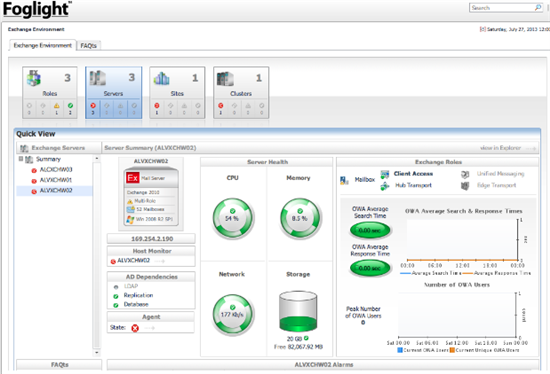550x374 pixels.
Task: Click the search magnifier icon
Action: coord(538,7)
